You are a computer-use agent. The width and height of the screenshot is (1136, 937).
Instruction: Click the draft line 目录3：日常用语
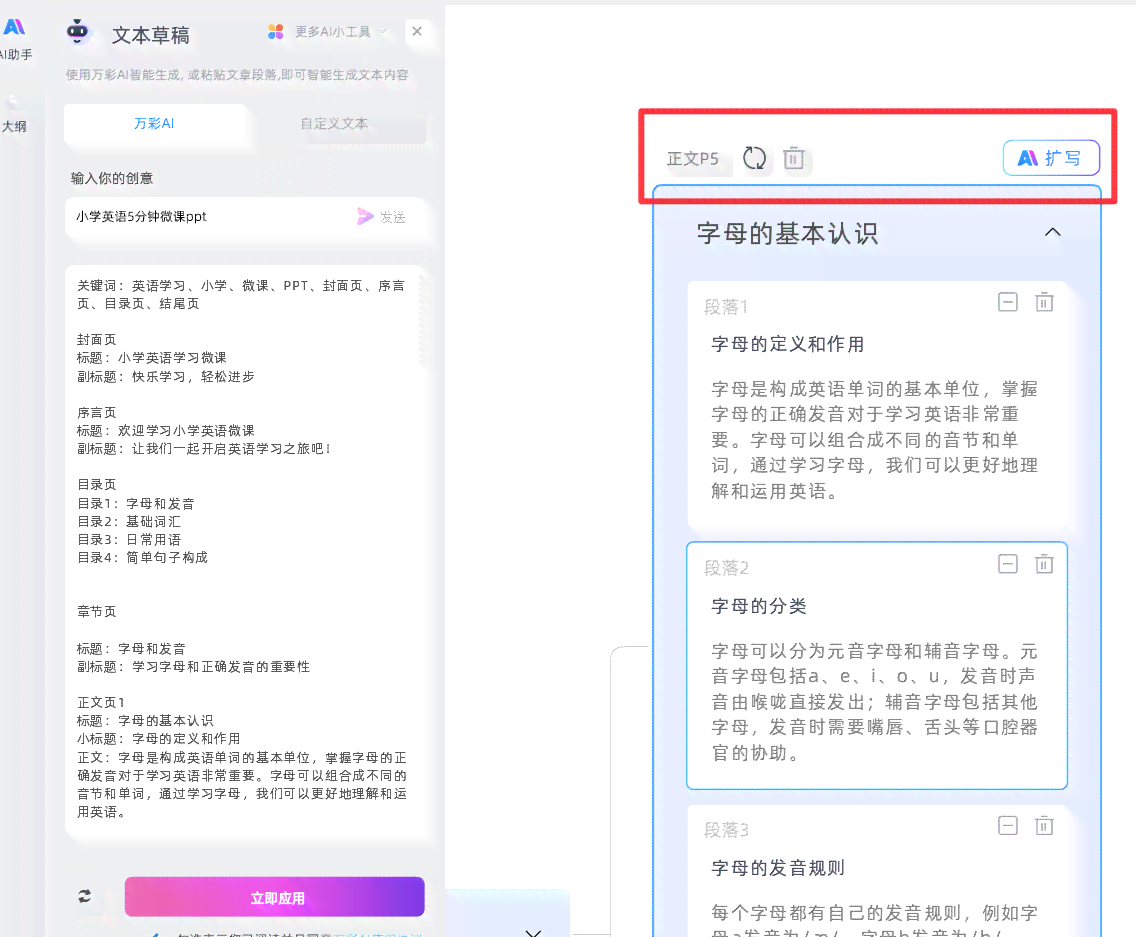click(129, 540)
